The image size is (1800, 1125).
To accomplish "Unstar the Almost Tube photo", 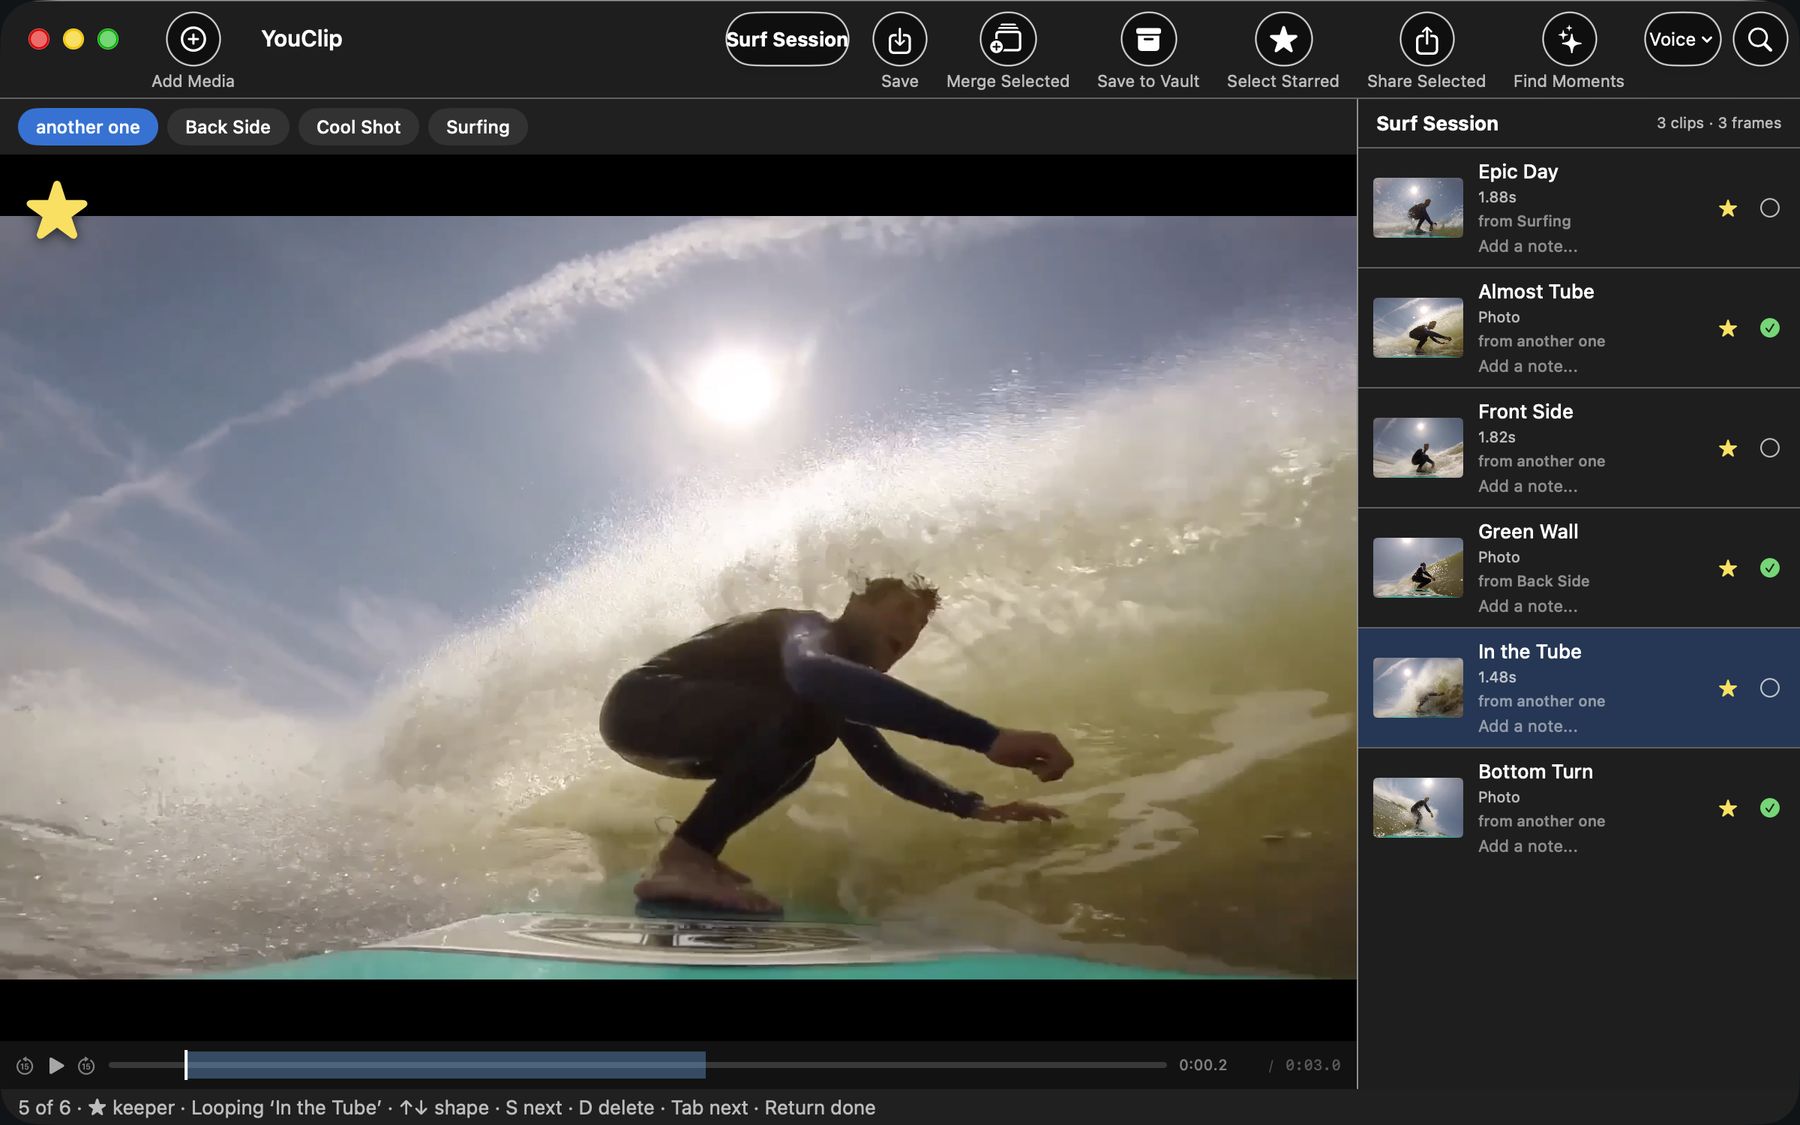I will pos(1727,328).
